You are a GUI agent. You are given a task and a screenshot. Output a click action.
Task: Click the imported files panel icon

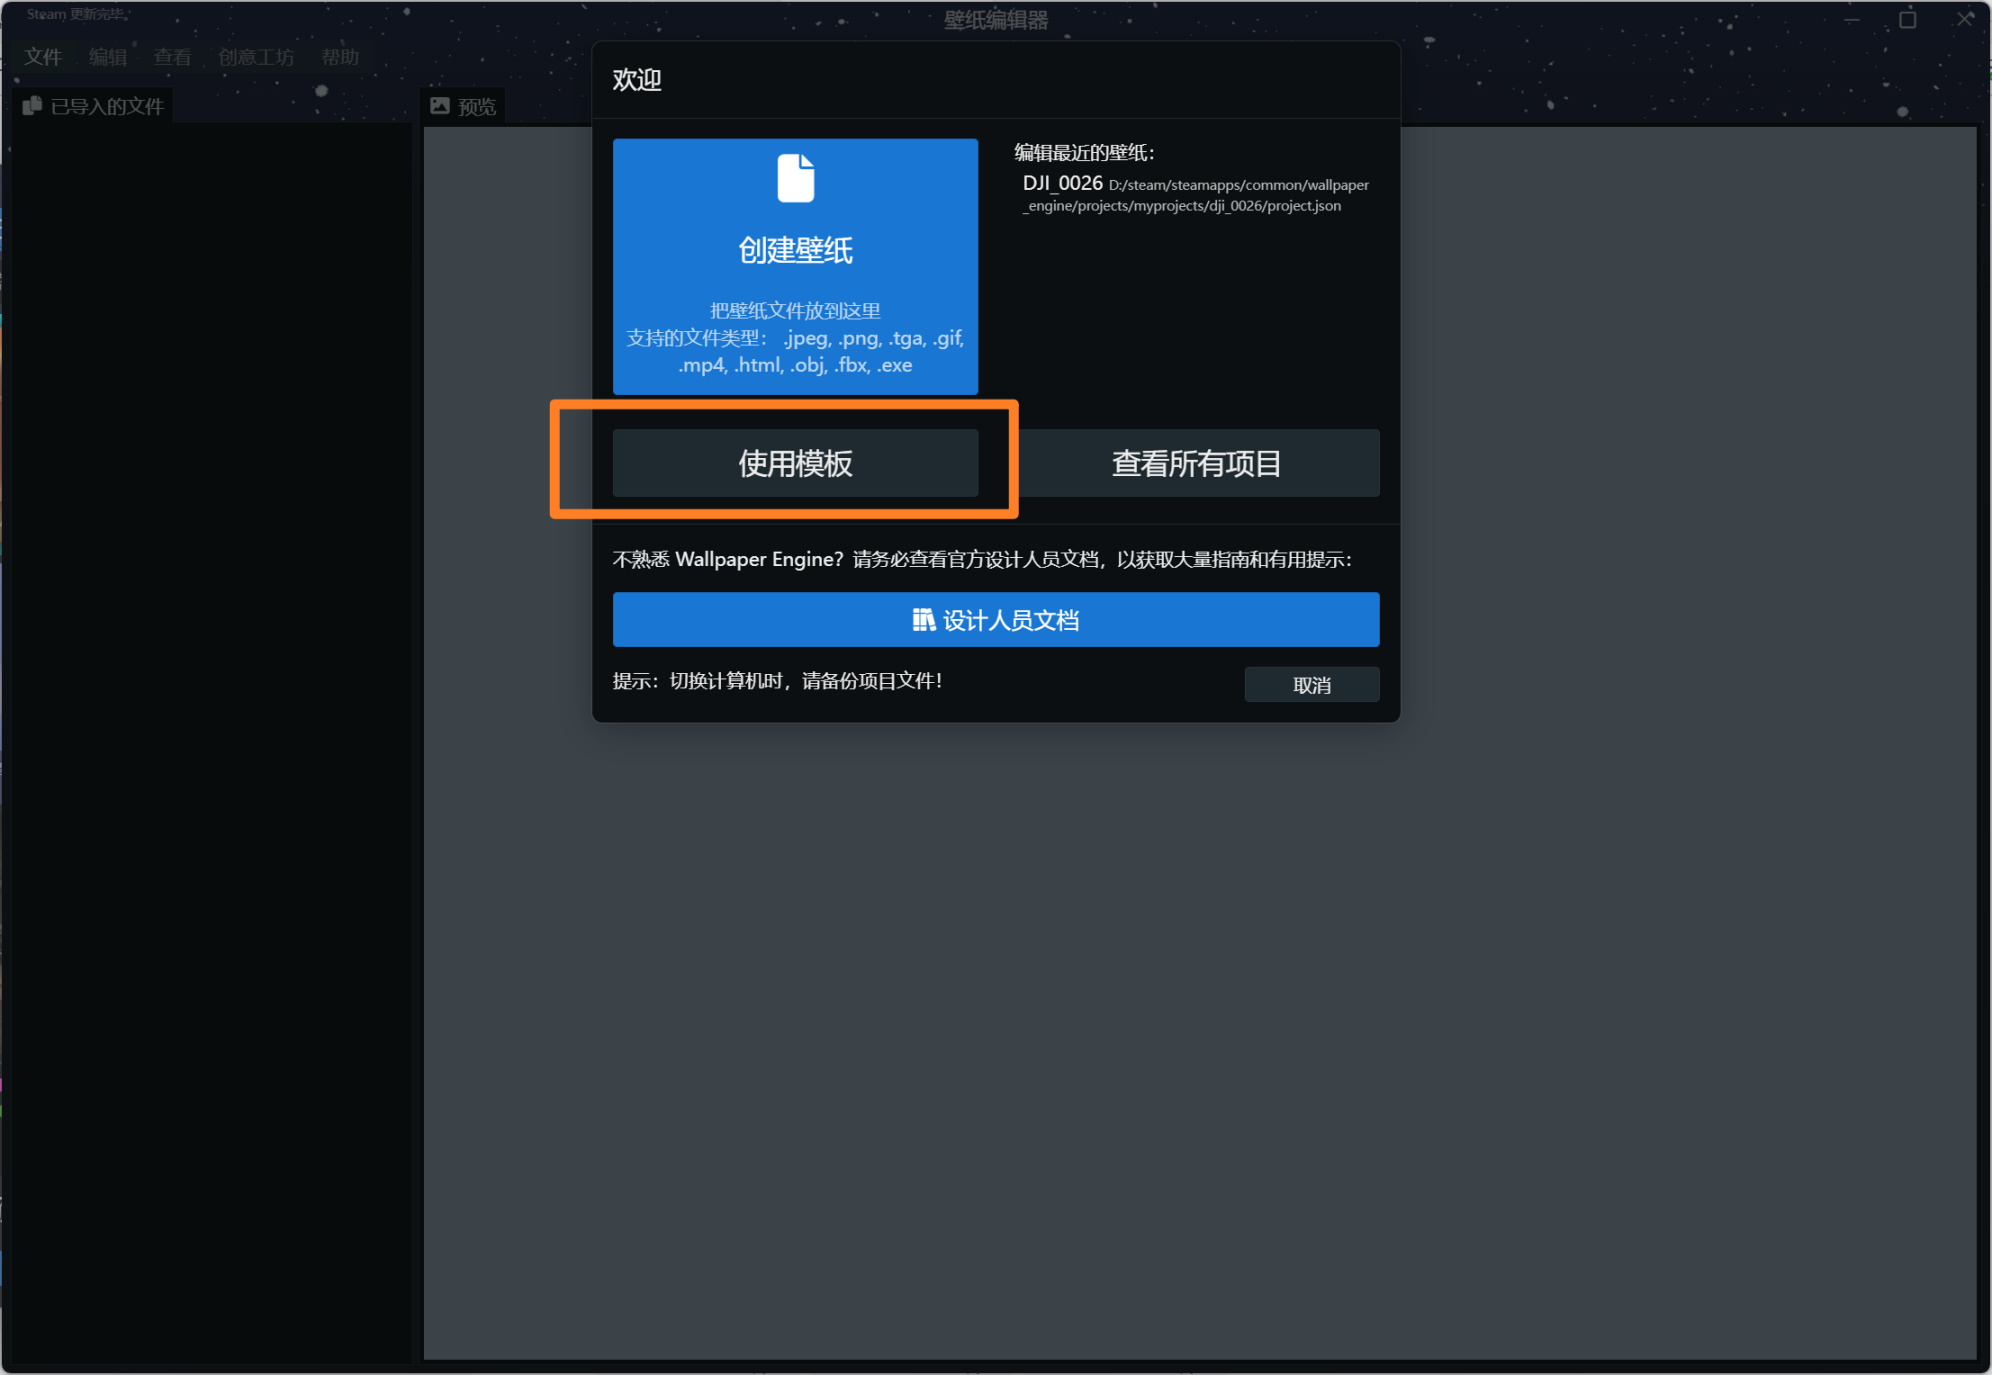coord(33,106)
